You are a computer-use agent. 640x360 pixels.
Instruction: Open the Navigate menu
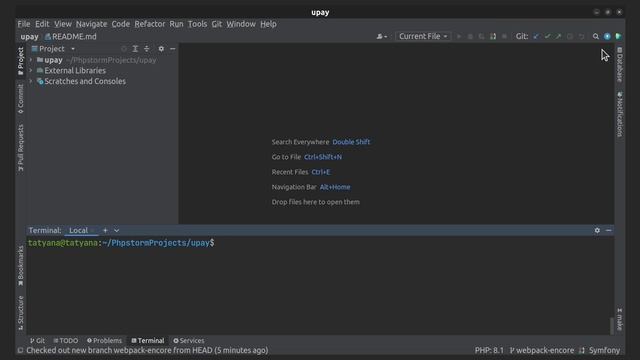(x=91, y=24)
